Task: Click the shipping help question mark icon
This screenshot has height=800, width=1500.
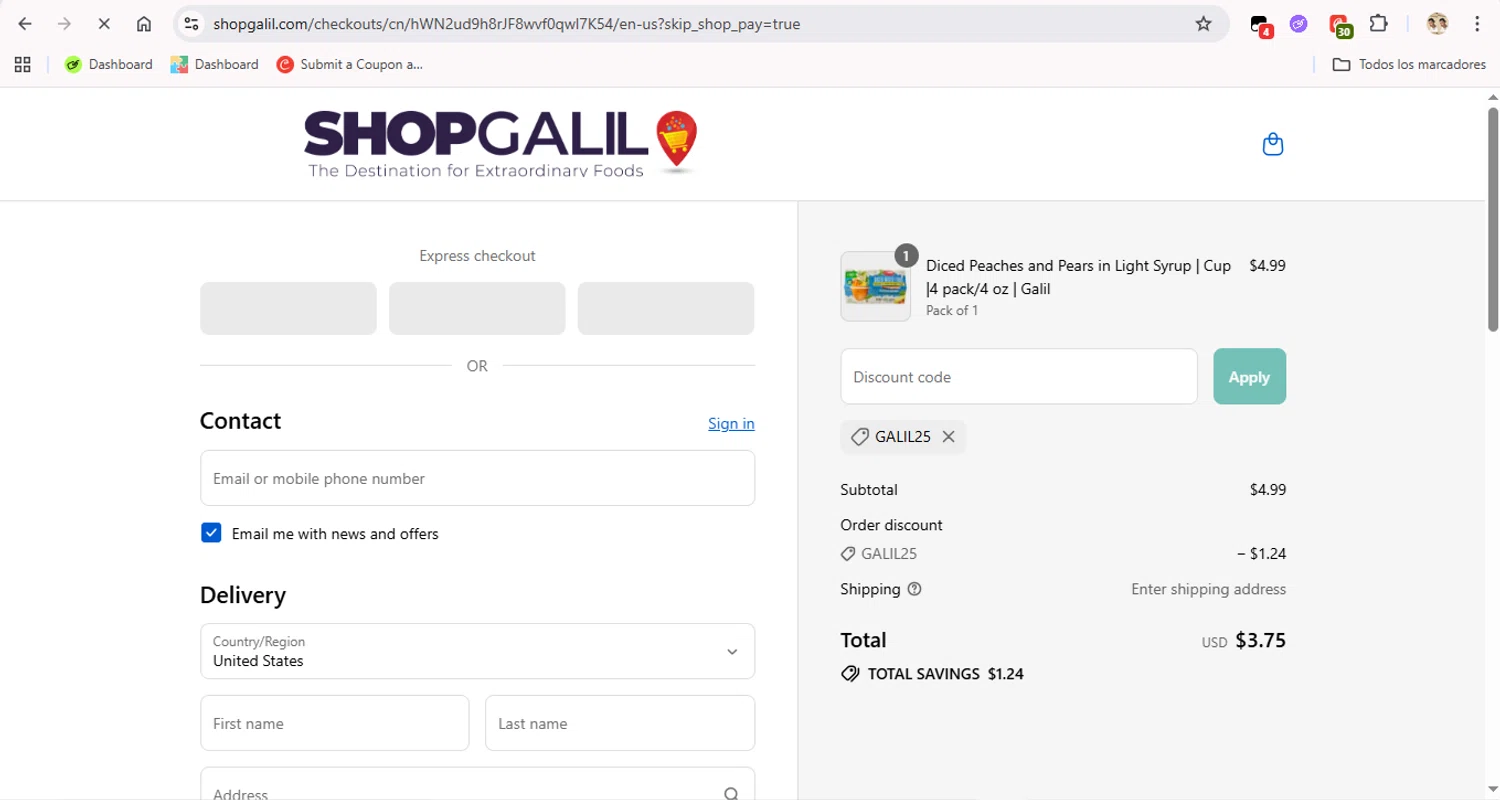Action: coord(914,589)
